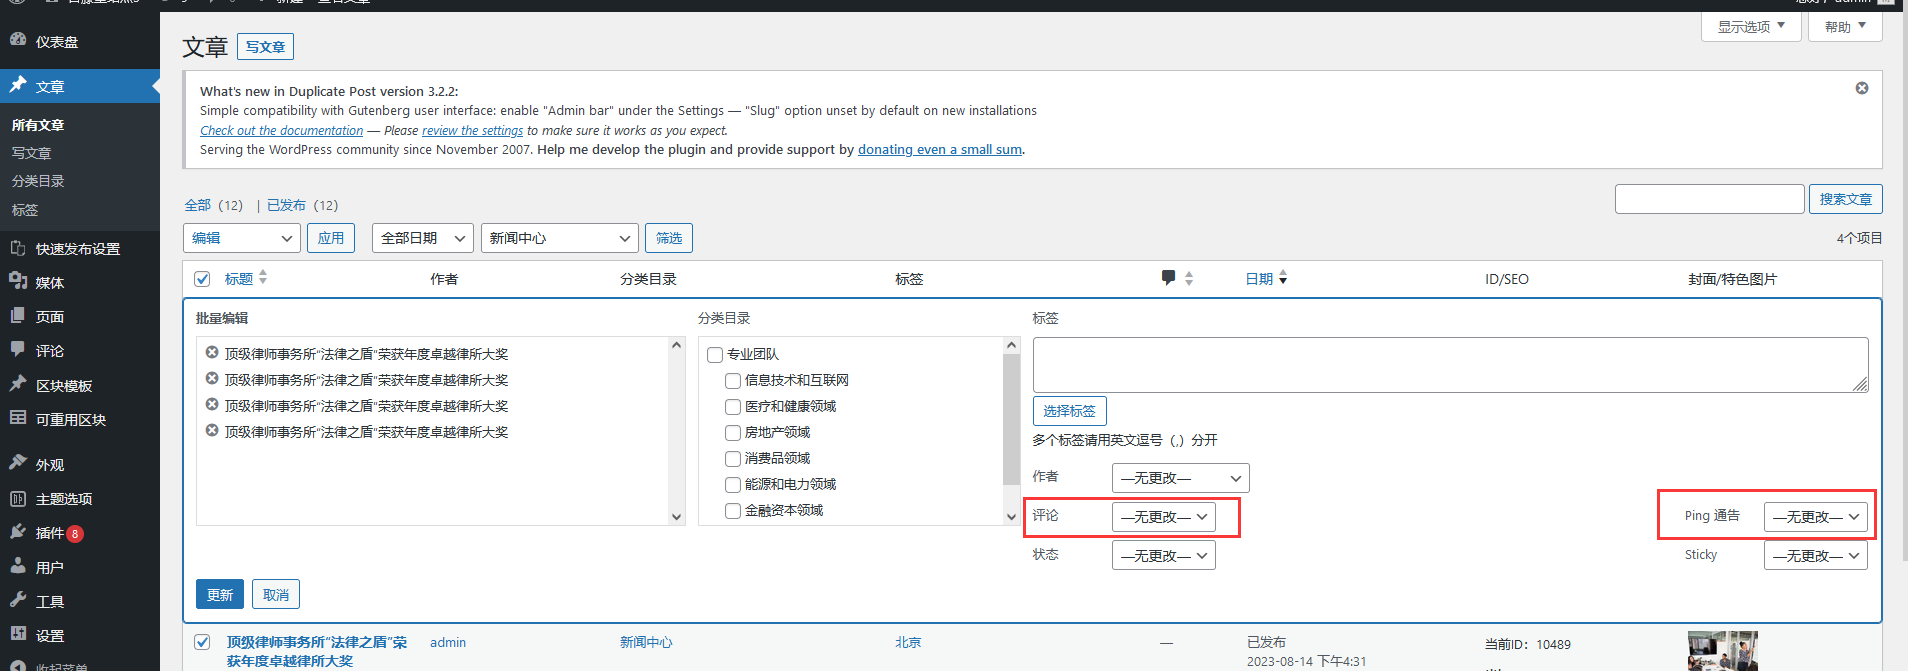This screenshot has width=1908, height=671.
Task: Check the 医疗和健康领域 category
Action: click(x=733, y=407)
